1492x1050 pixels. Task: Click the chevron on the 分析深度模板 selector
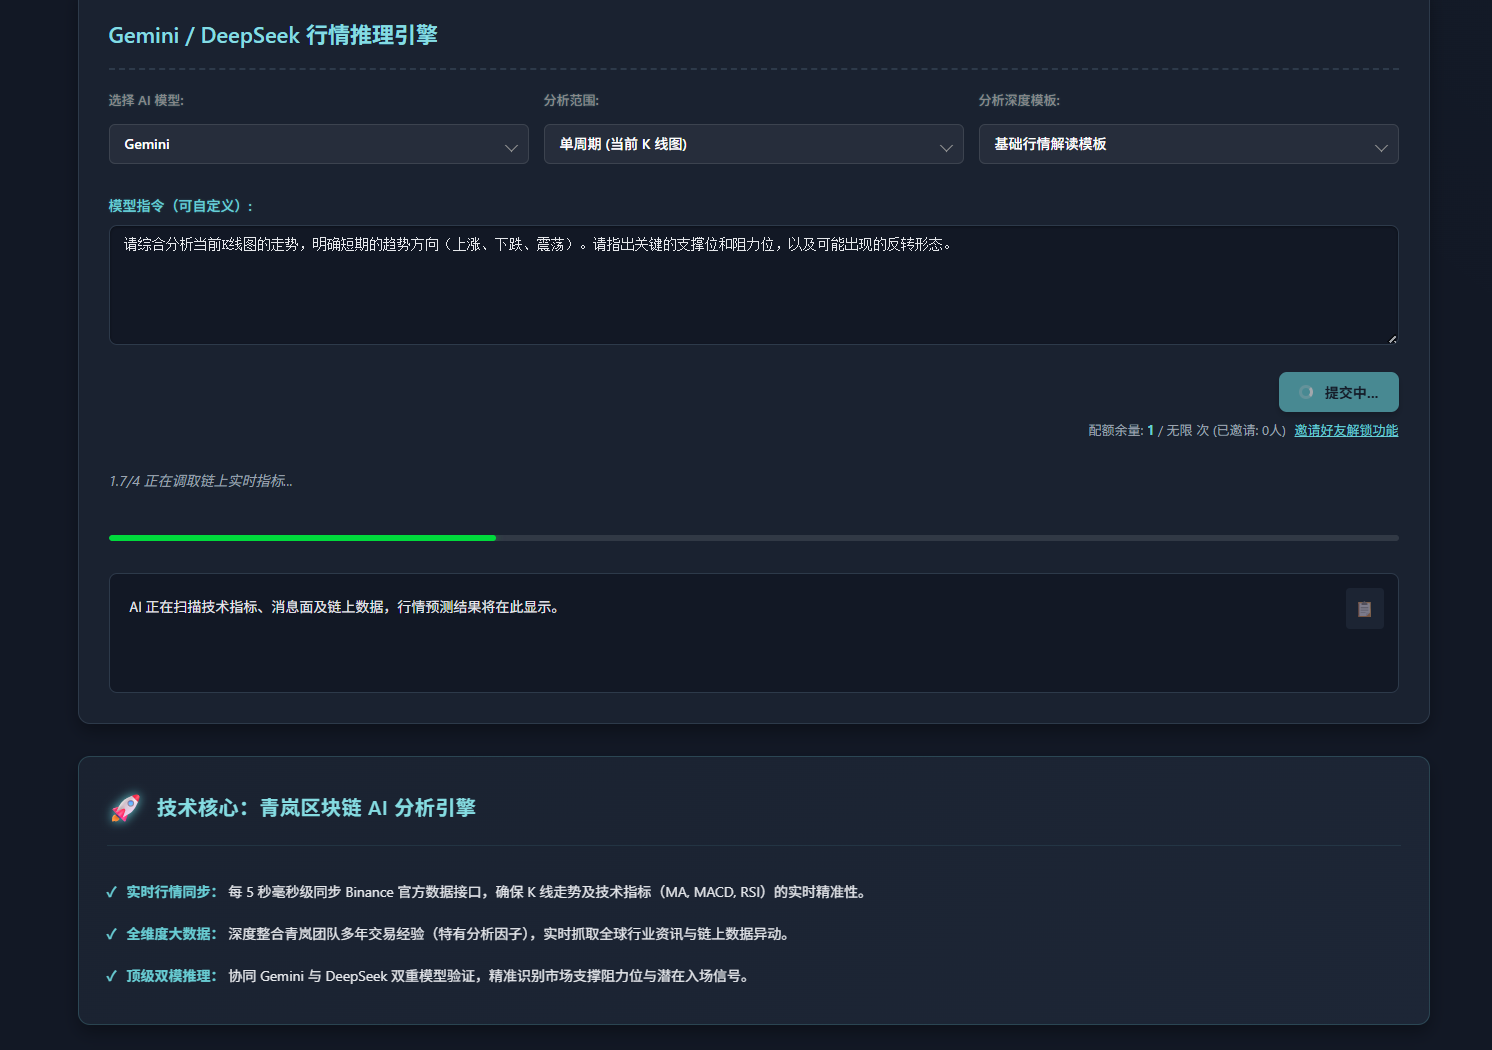tap(1383, 145)
